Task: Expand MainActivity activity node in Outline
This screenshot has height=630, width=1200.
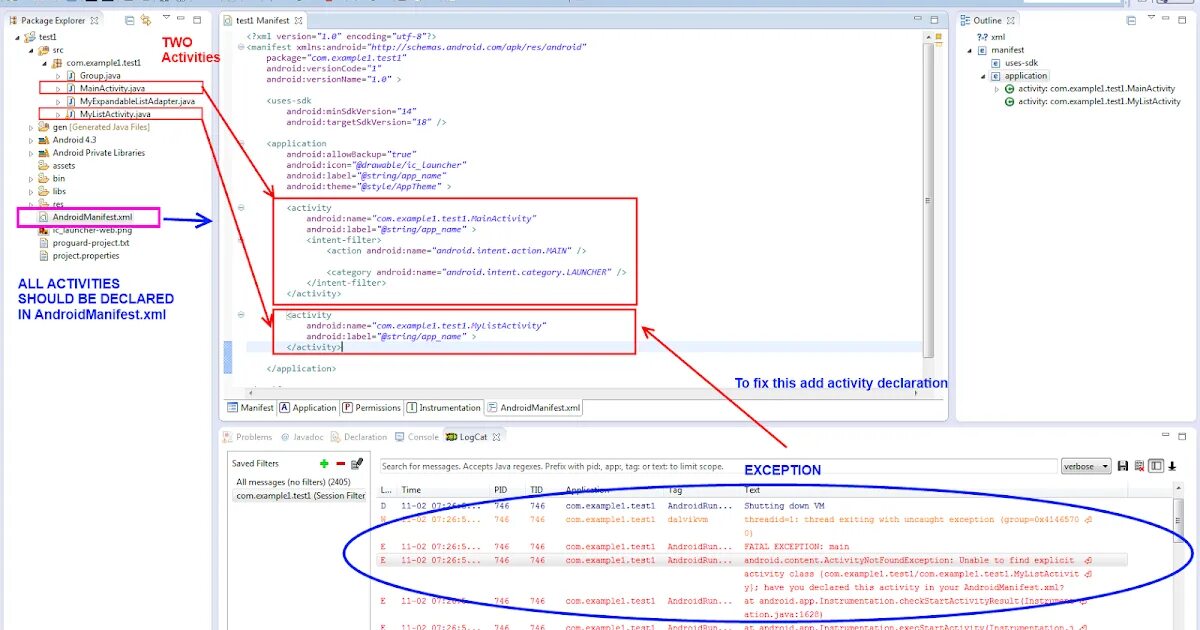Action: 995,89
